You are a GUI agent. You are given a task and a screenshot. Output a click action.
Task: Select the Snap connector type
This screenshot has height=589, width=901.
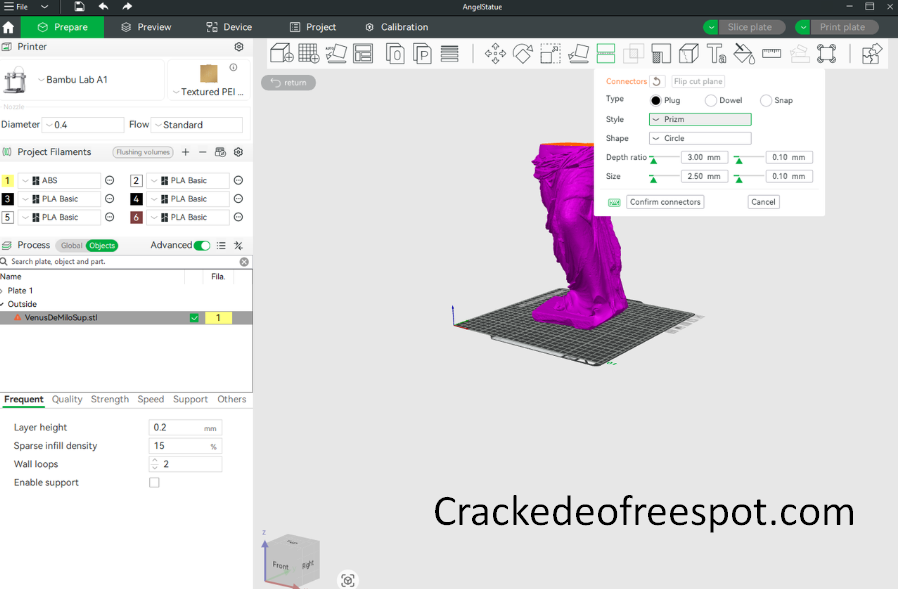point(766,101)
